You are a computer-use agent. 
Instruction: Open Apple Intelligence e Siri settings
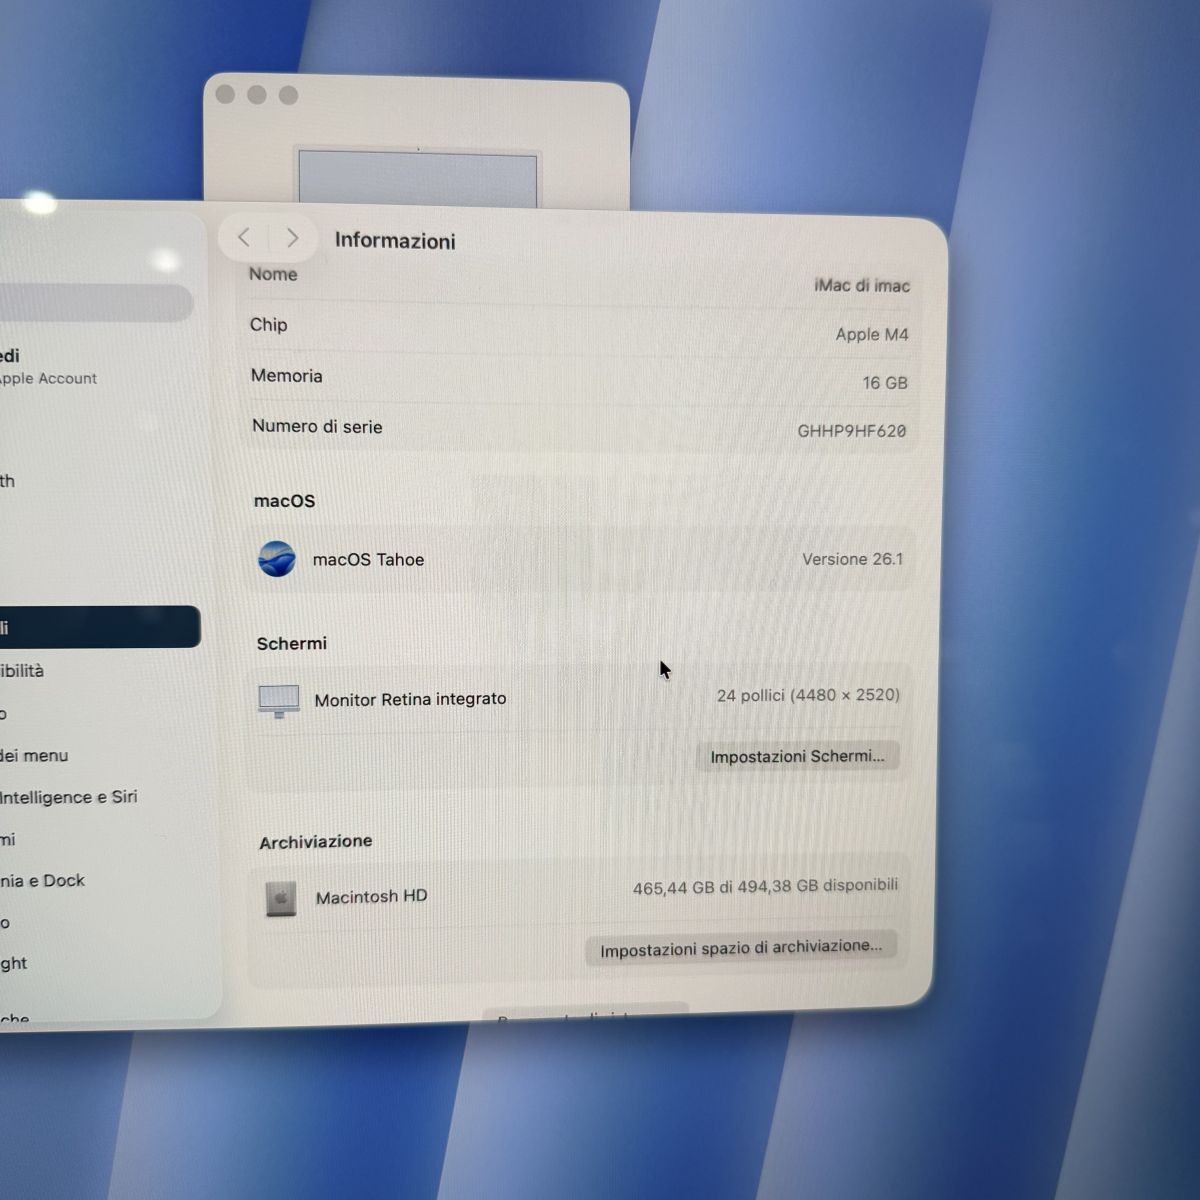(x=68, y=797)
